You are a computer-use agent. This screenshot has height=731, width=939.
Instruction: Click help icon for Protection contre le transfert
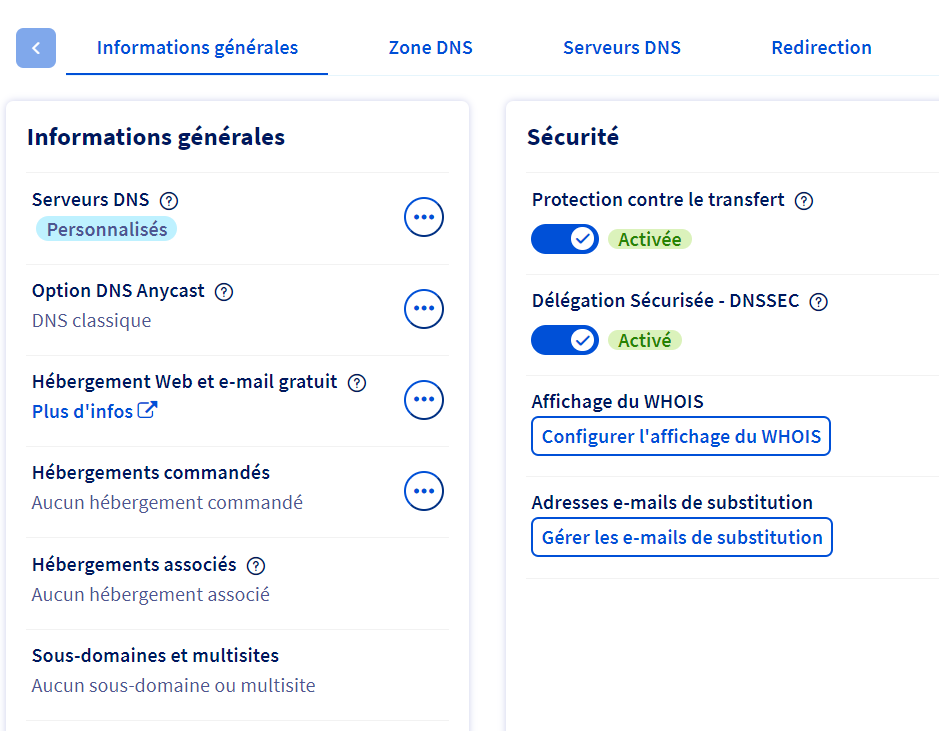point(803,201)
